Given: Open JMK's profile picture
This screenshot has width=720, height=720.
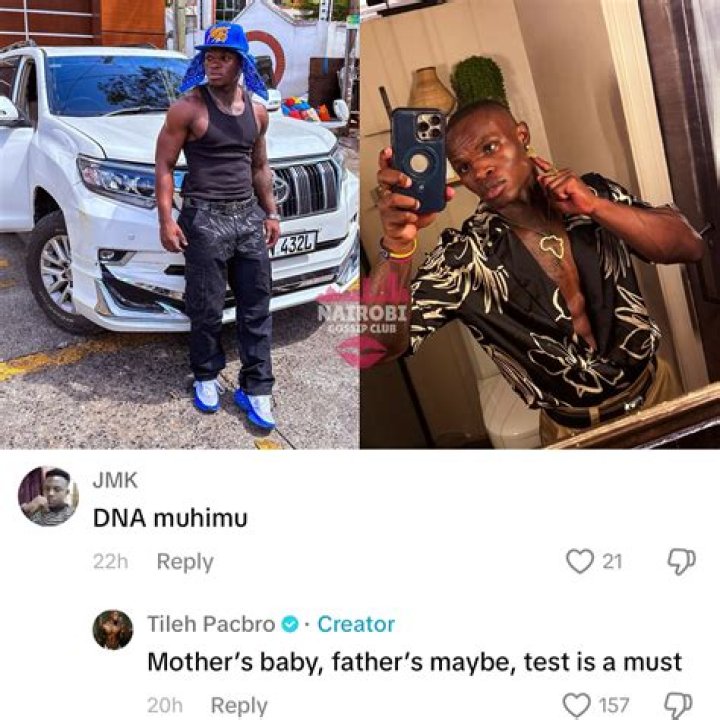Looking at the screenshot, I should (48, 496).
